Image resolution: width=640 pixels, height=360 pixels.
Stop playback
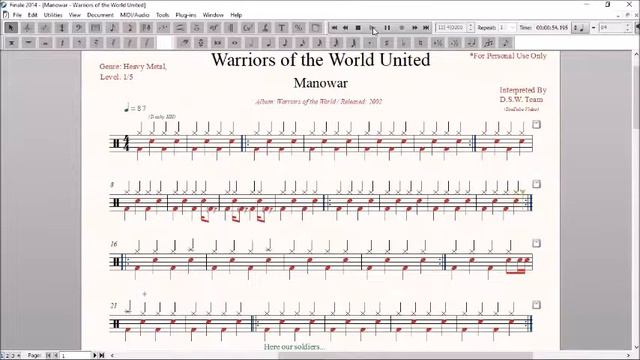tap(358, 28)
